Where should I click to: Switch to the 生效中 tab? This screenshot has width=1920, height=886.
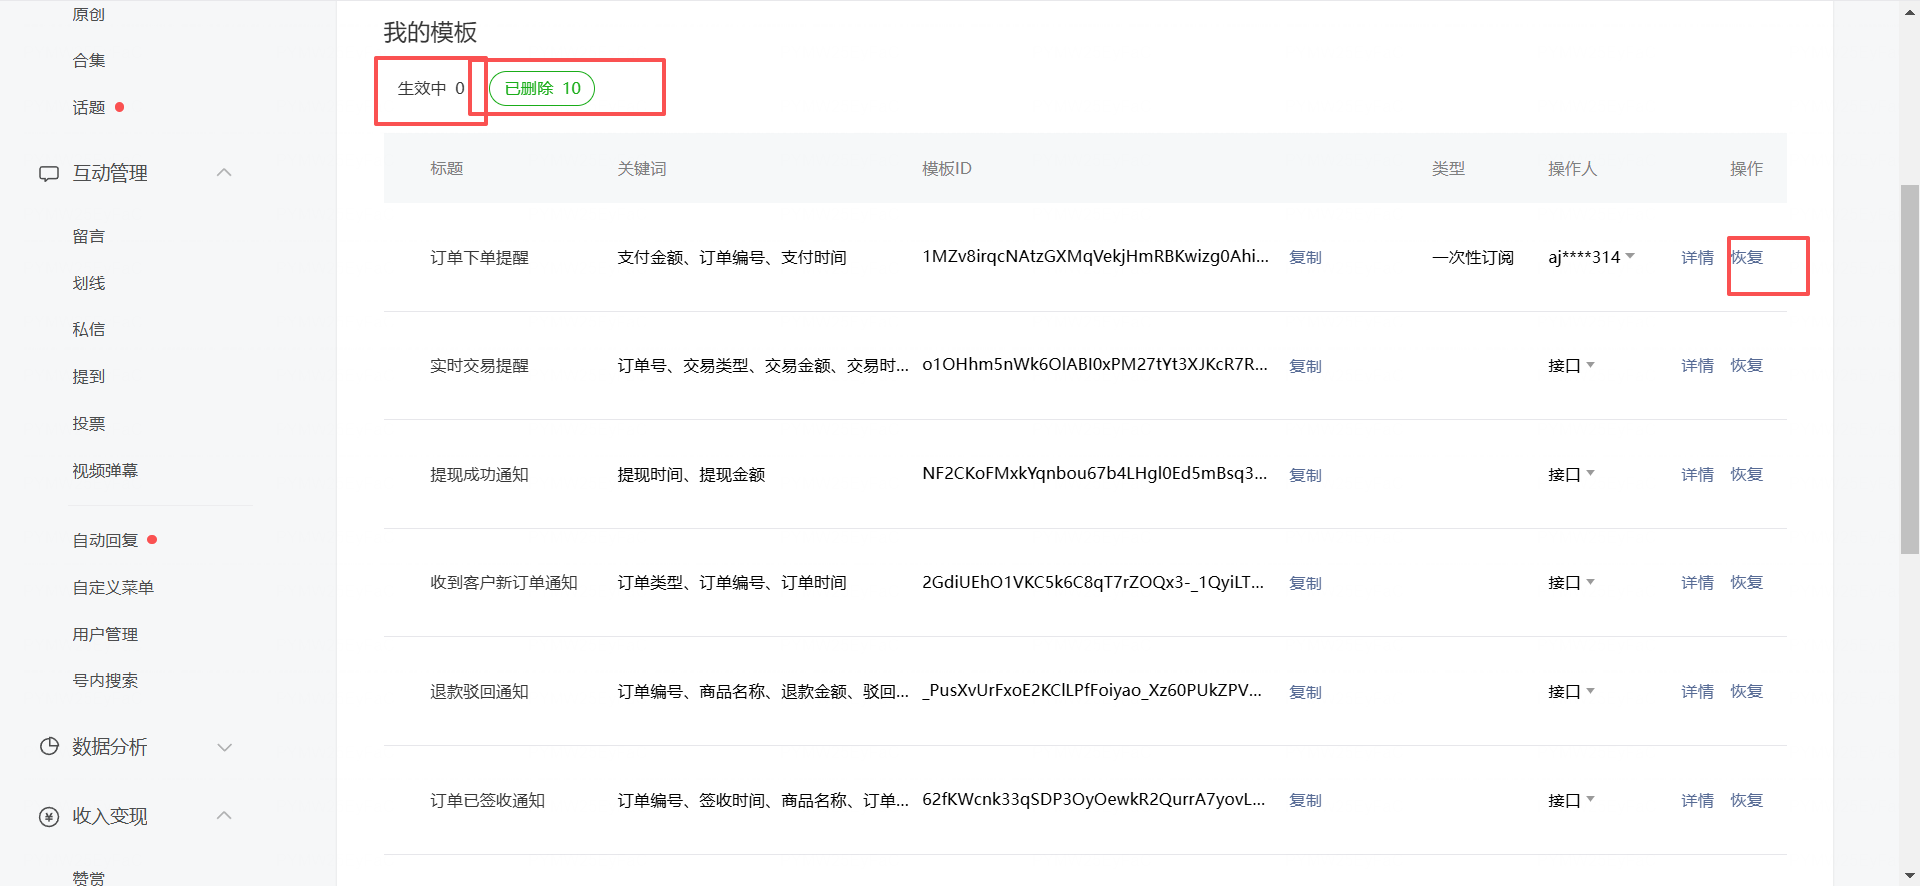click(x=431, y=89)
